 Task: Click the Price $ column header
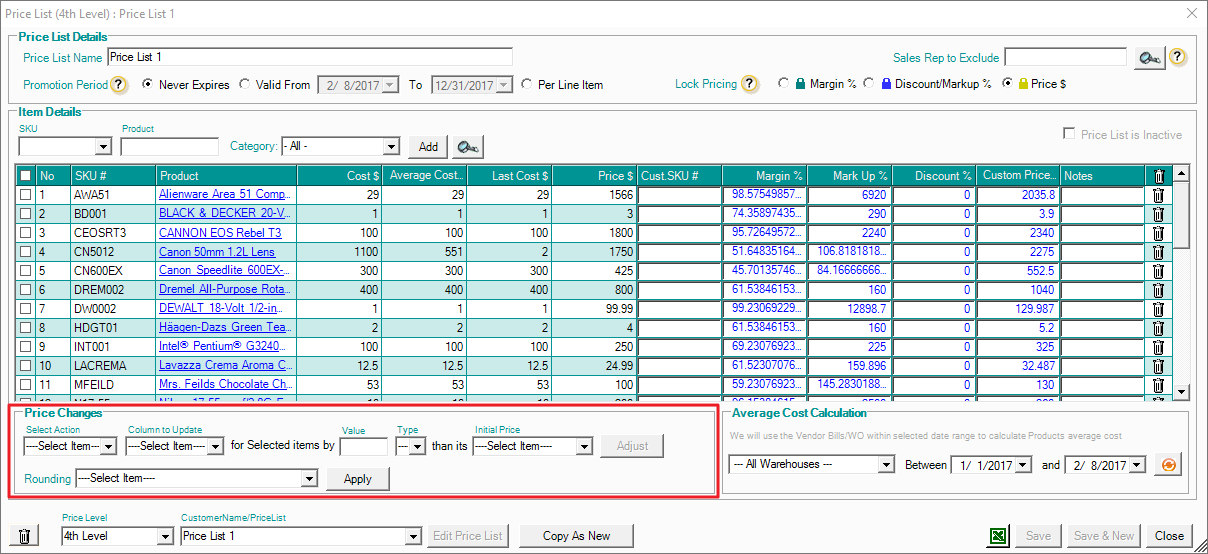[x=596, y=176]
